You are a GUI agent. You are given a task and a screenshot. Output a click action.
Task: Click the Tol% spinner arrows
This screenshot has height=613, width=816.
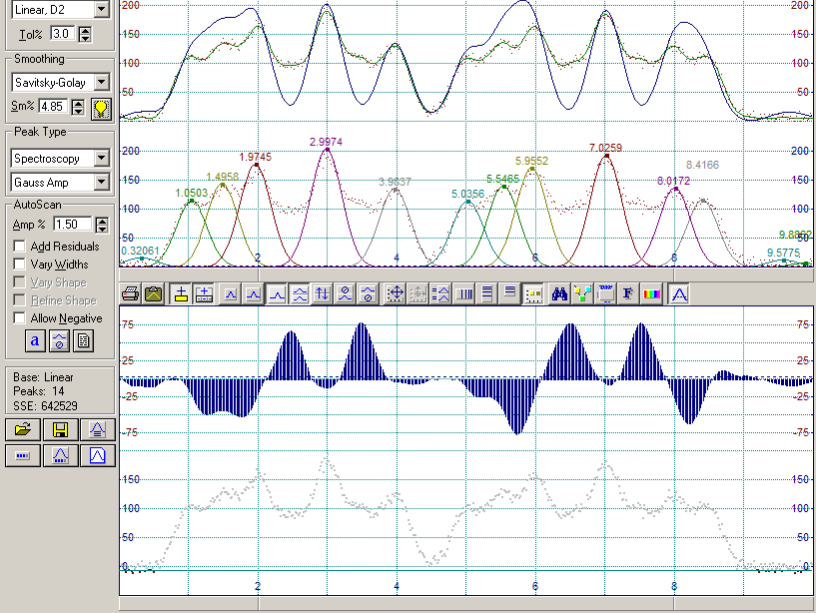point(84,34)
